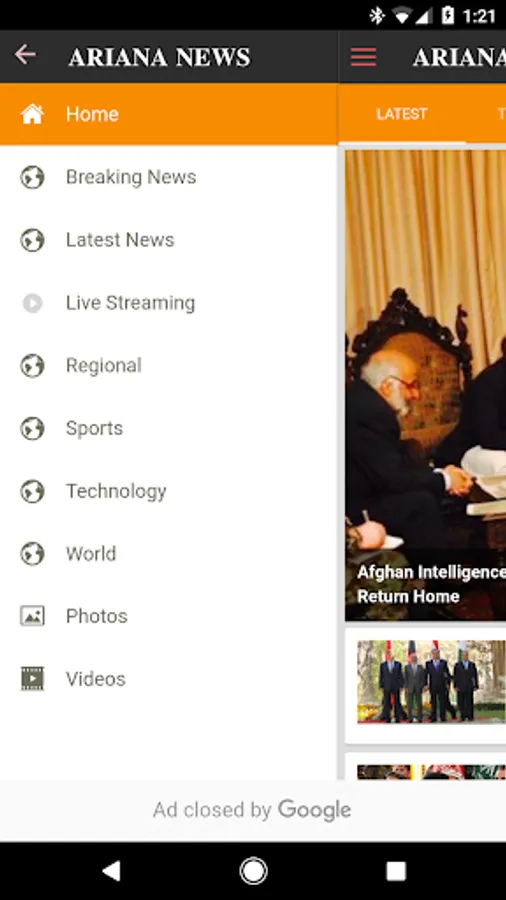The height and width of the screenshot is (900, 506).
Task: Tap the Photos picture icon
Action: click(x=32, y=616)
